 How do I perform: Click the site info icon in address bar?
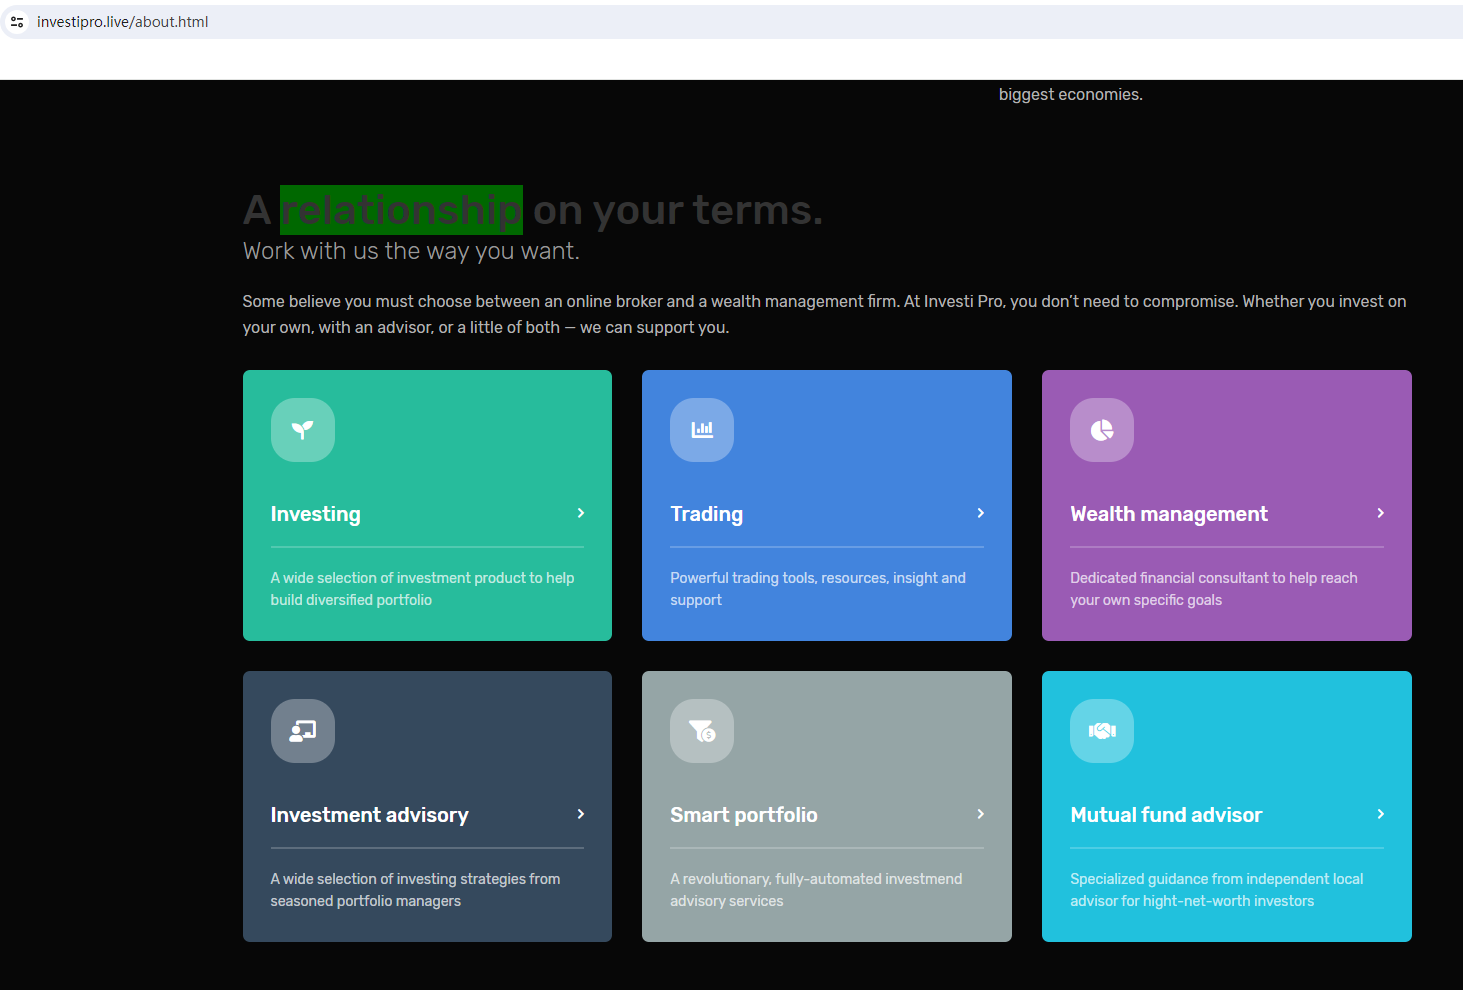(17, 22)
